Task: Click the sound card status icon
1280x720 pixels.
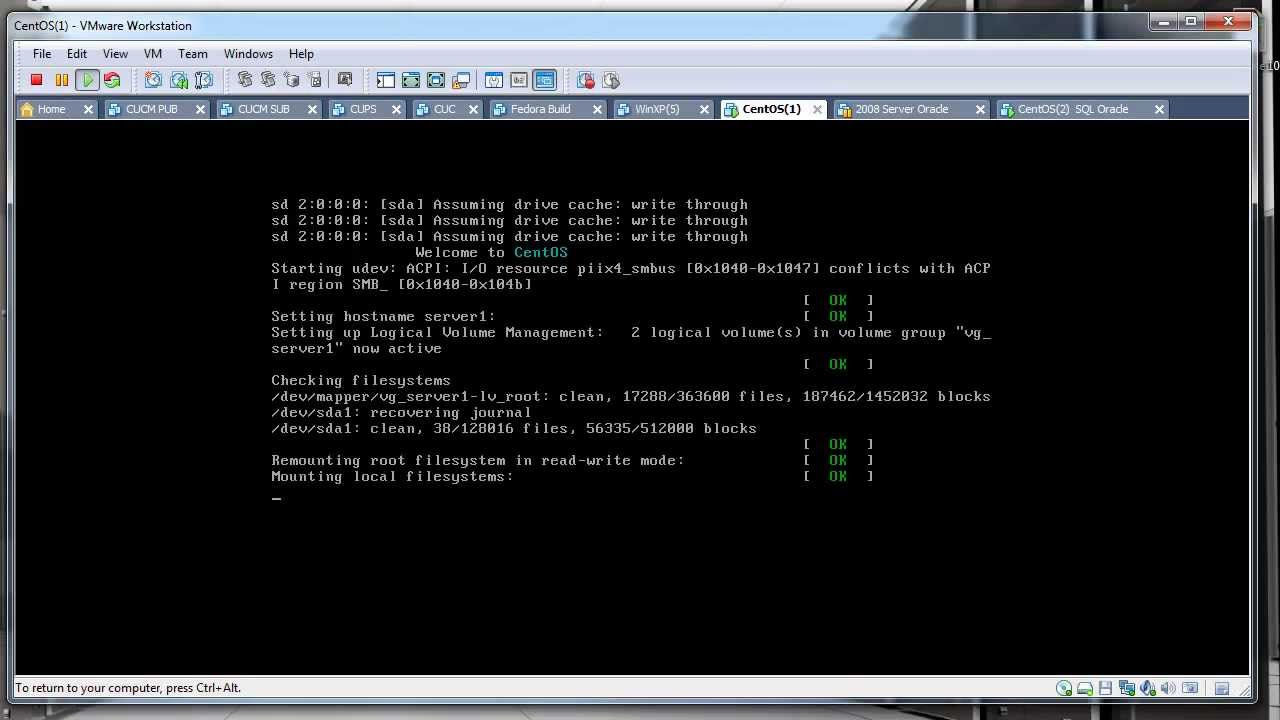Action: pos(1168,688)
